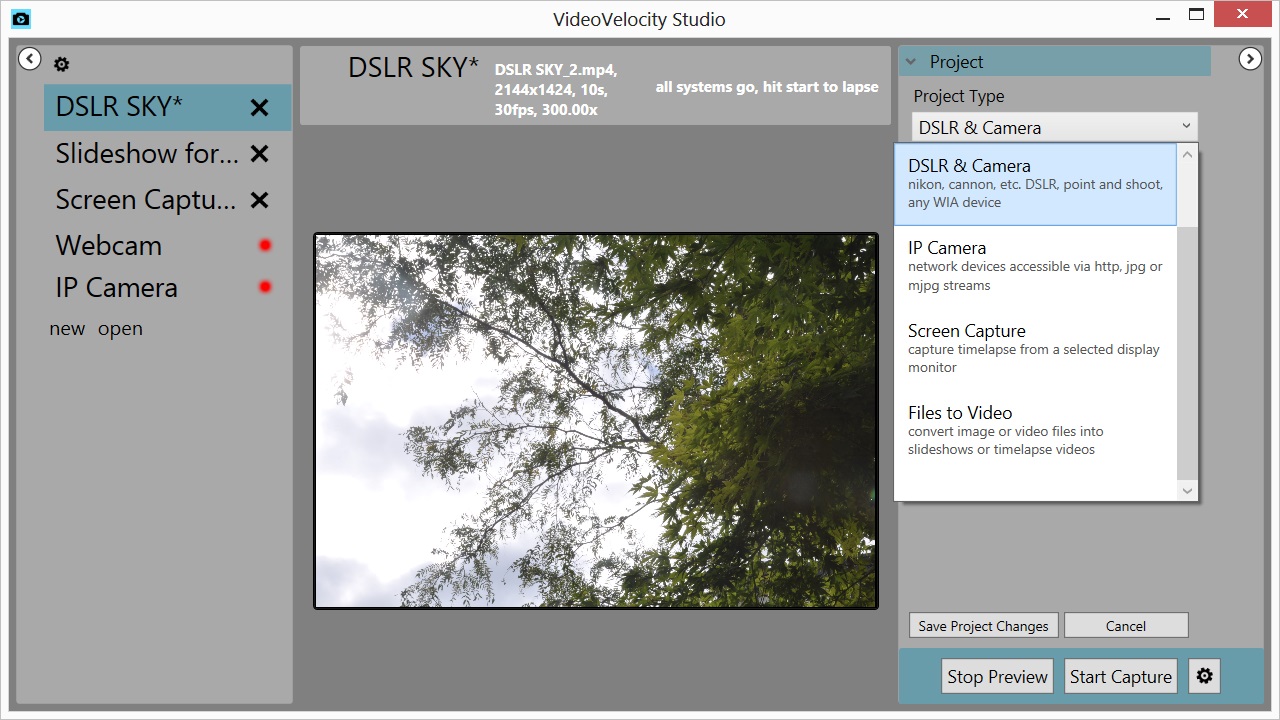This screenshot has width=1280, height=720.
Task: Choose Screen Capture project type option
Action: pyautogui.click(x=1035, y=348)
